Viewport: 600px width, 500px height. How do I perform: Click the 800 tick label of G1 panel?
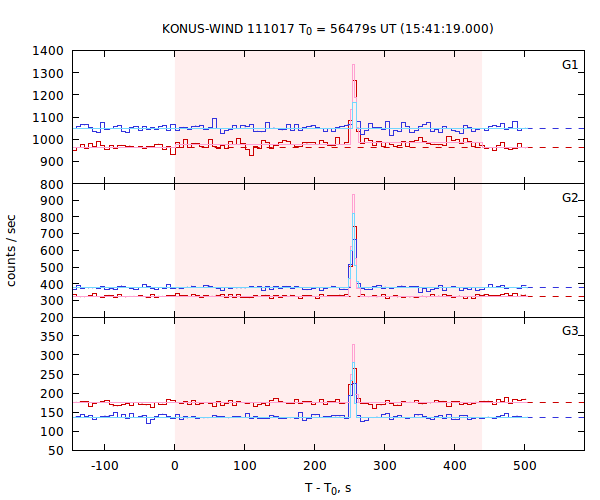pos(52,185)
